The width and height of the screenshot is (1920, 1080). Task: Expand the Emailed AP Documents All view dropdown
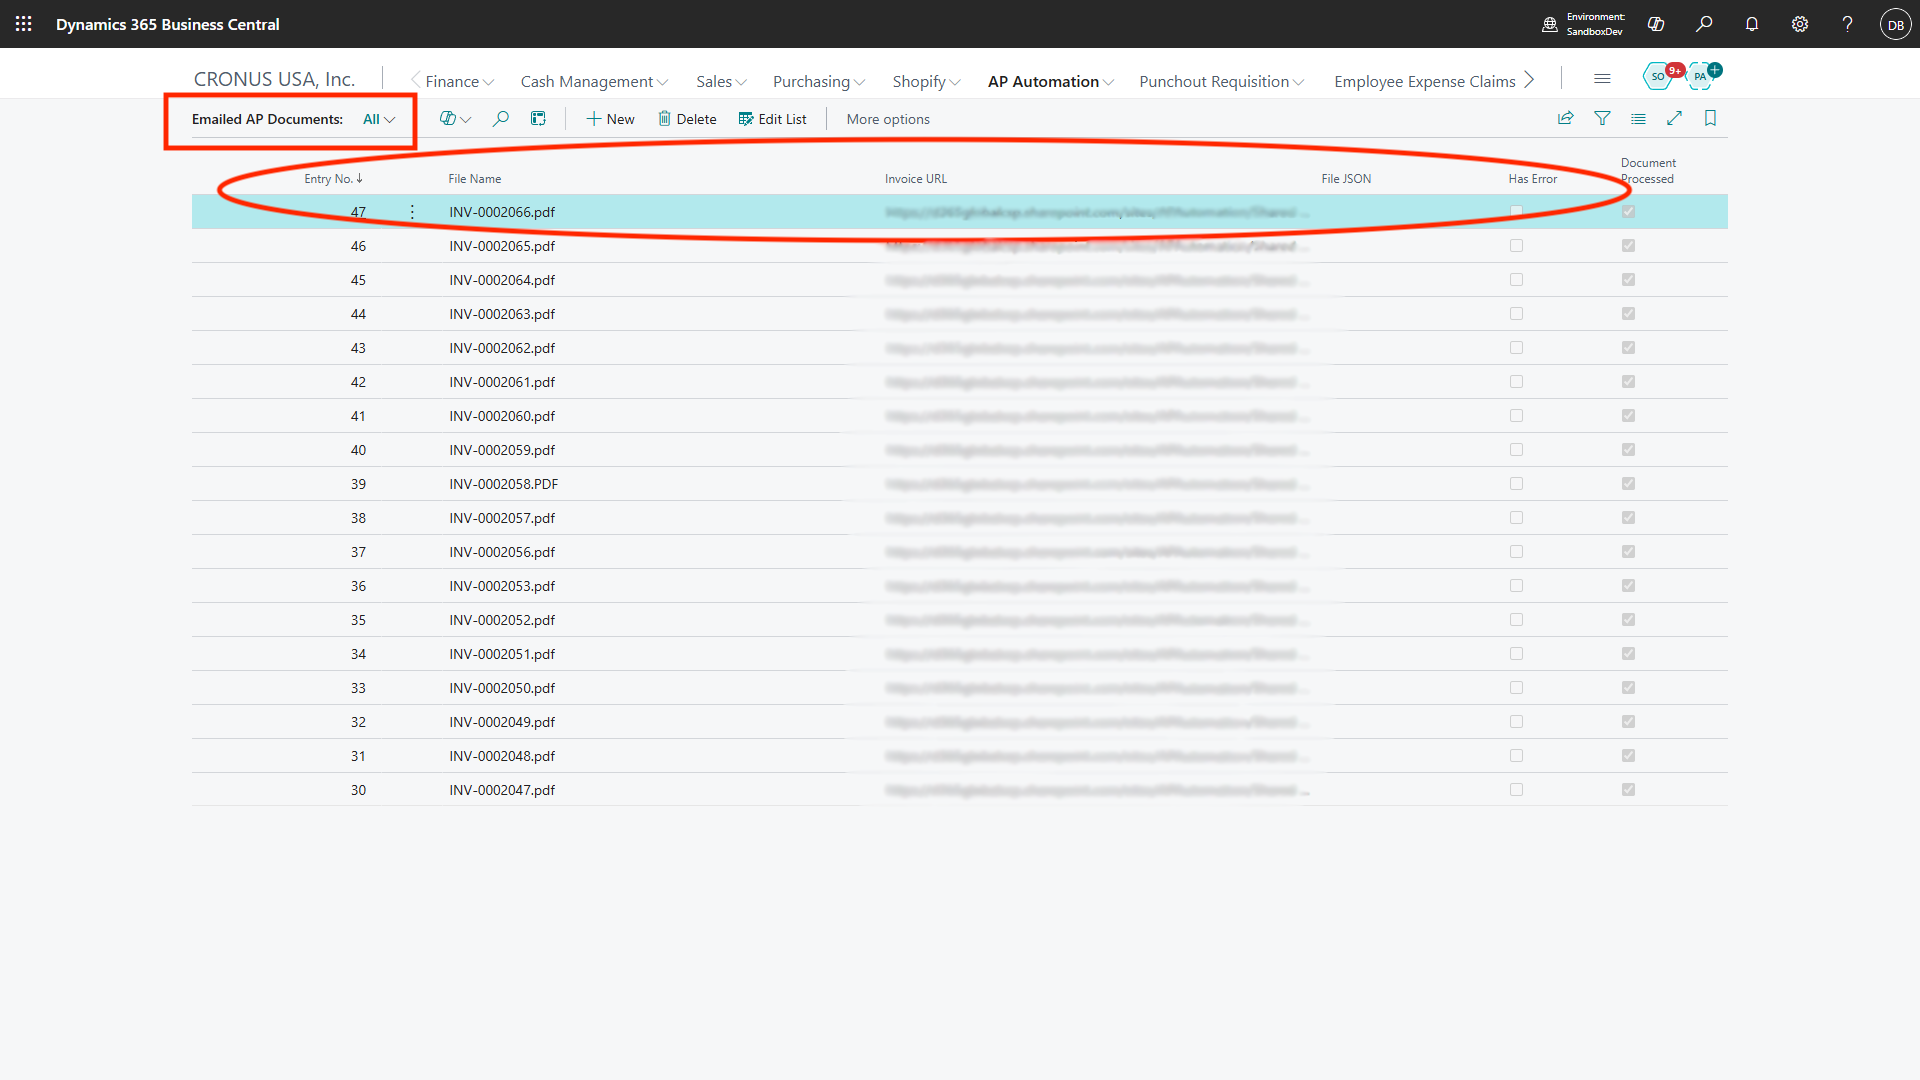pyautogui.click(x=379, y=119)
